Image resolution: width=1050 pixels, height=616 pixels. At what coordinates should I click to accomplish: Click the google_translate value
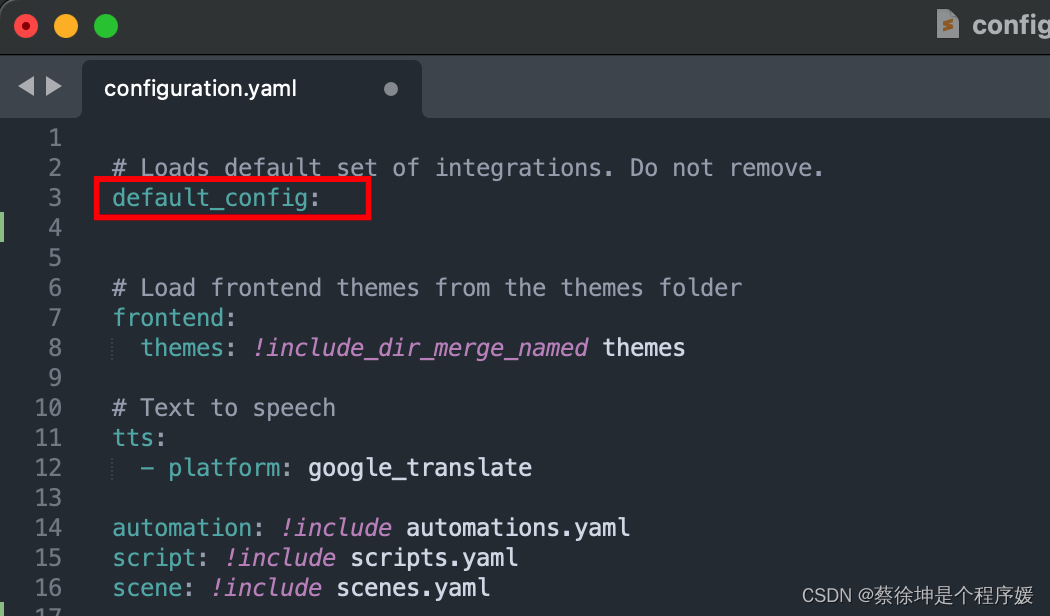[420, 468]
